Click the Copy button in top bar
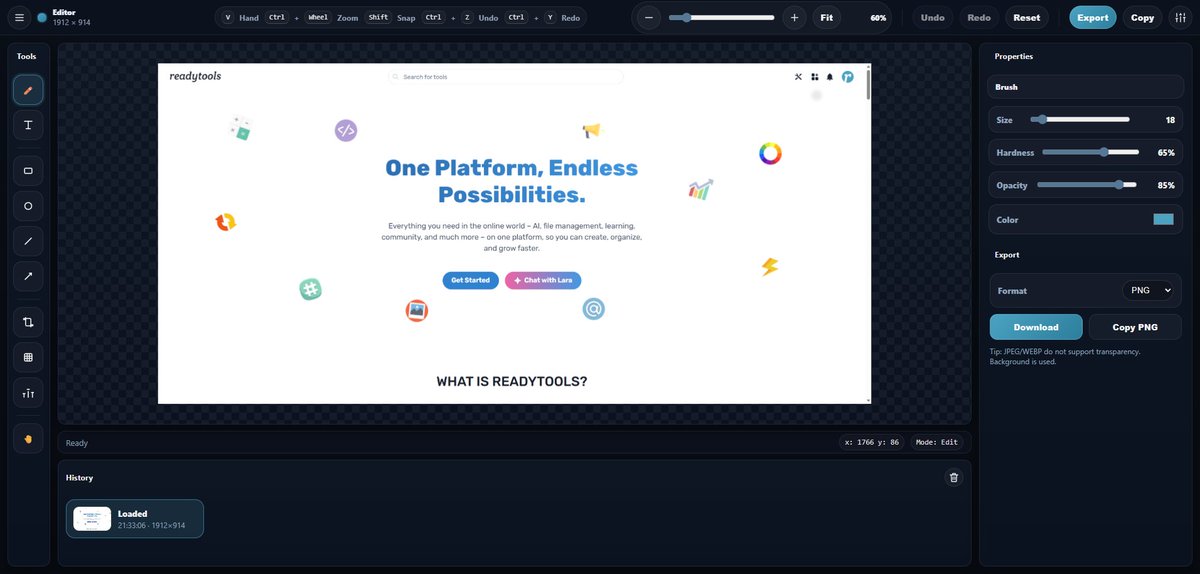Viewport: 1200px width, 574px height. coord(1142,17)
